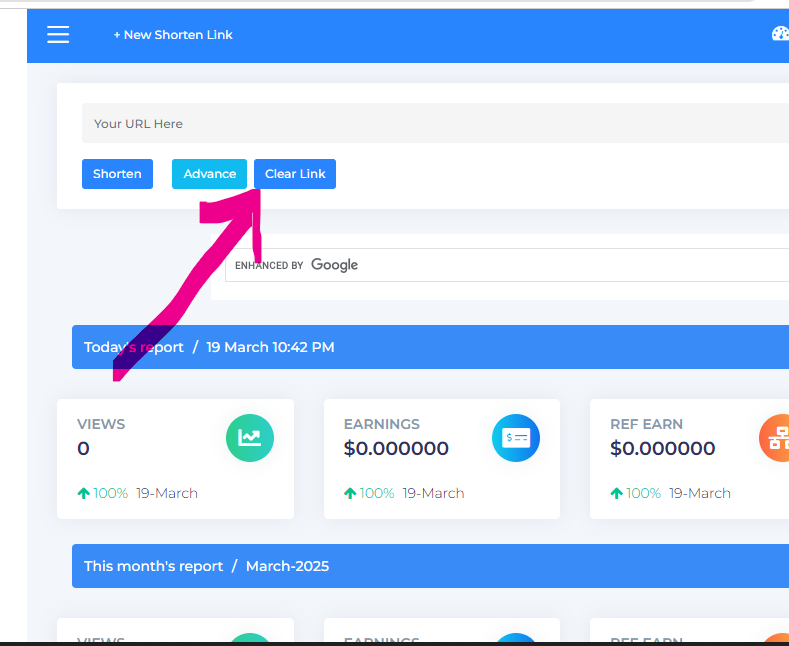The image size is (789, 646).
Task: Click the $0.000000 value under REF EARN
Action: 663,448
